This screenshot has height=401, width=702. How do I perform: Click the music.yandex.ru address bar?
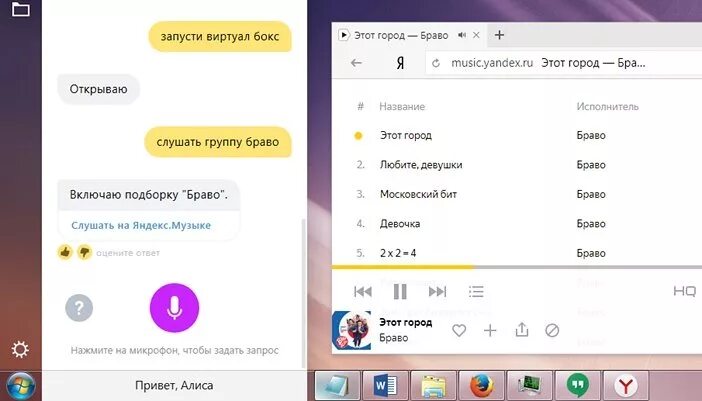click(x=564, y=63)
